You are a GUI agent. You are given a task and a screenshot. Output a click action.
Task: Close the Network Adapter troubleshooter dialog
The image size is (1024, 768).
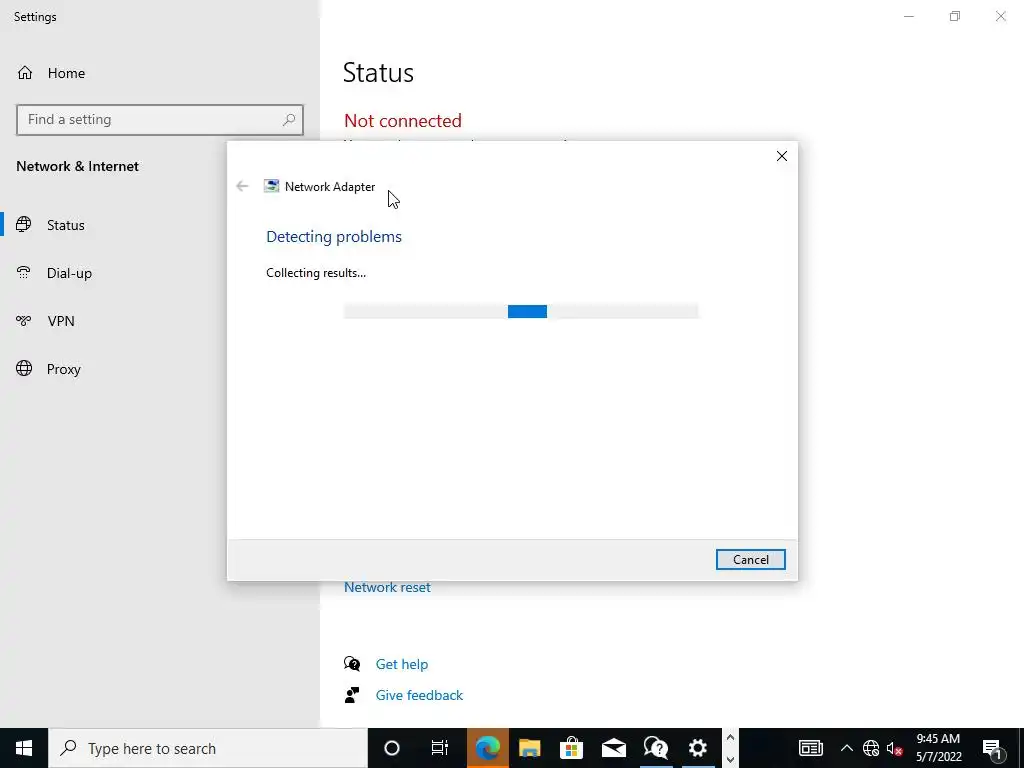782,156
